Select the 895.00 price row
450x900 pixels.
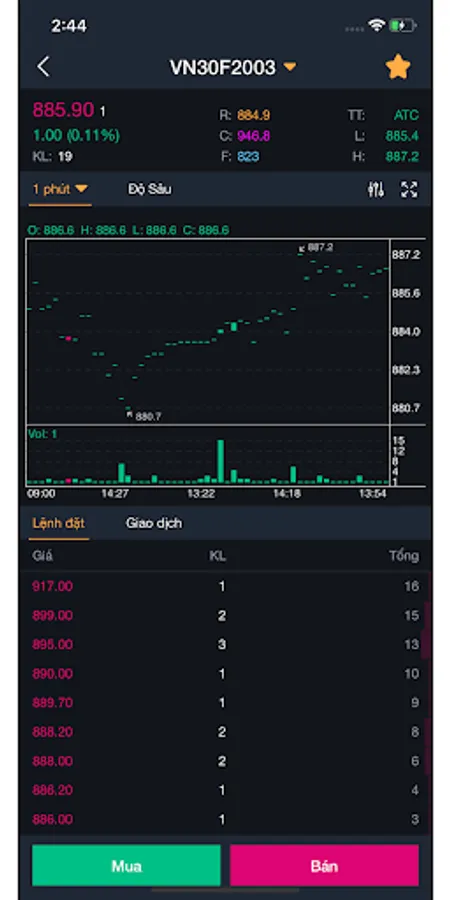tap(225, 645)
